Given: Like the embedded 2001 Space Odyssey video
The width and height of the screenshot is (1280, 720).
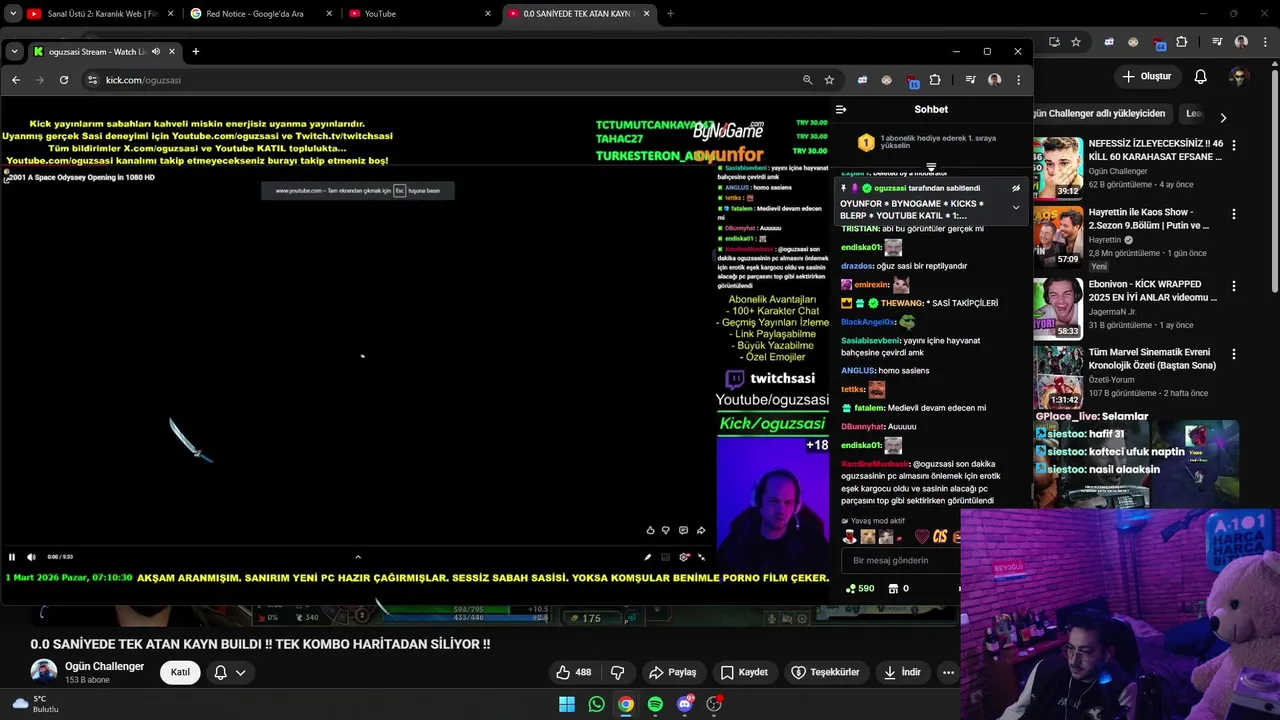Looking at the screenshot, I should pyautogui.click(x=650, y=530).
